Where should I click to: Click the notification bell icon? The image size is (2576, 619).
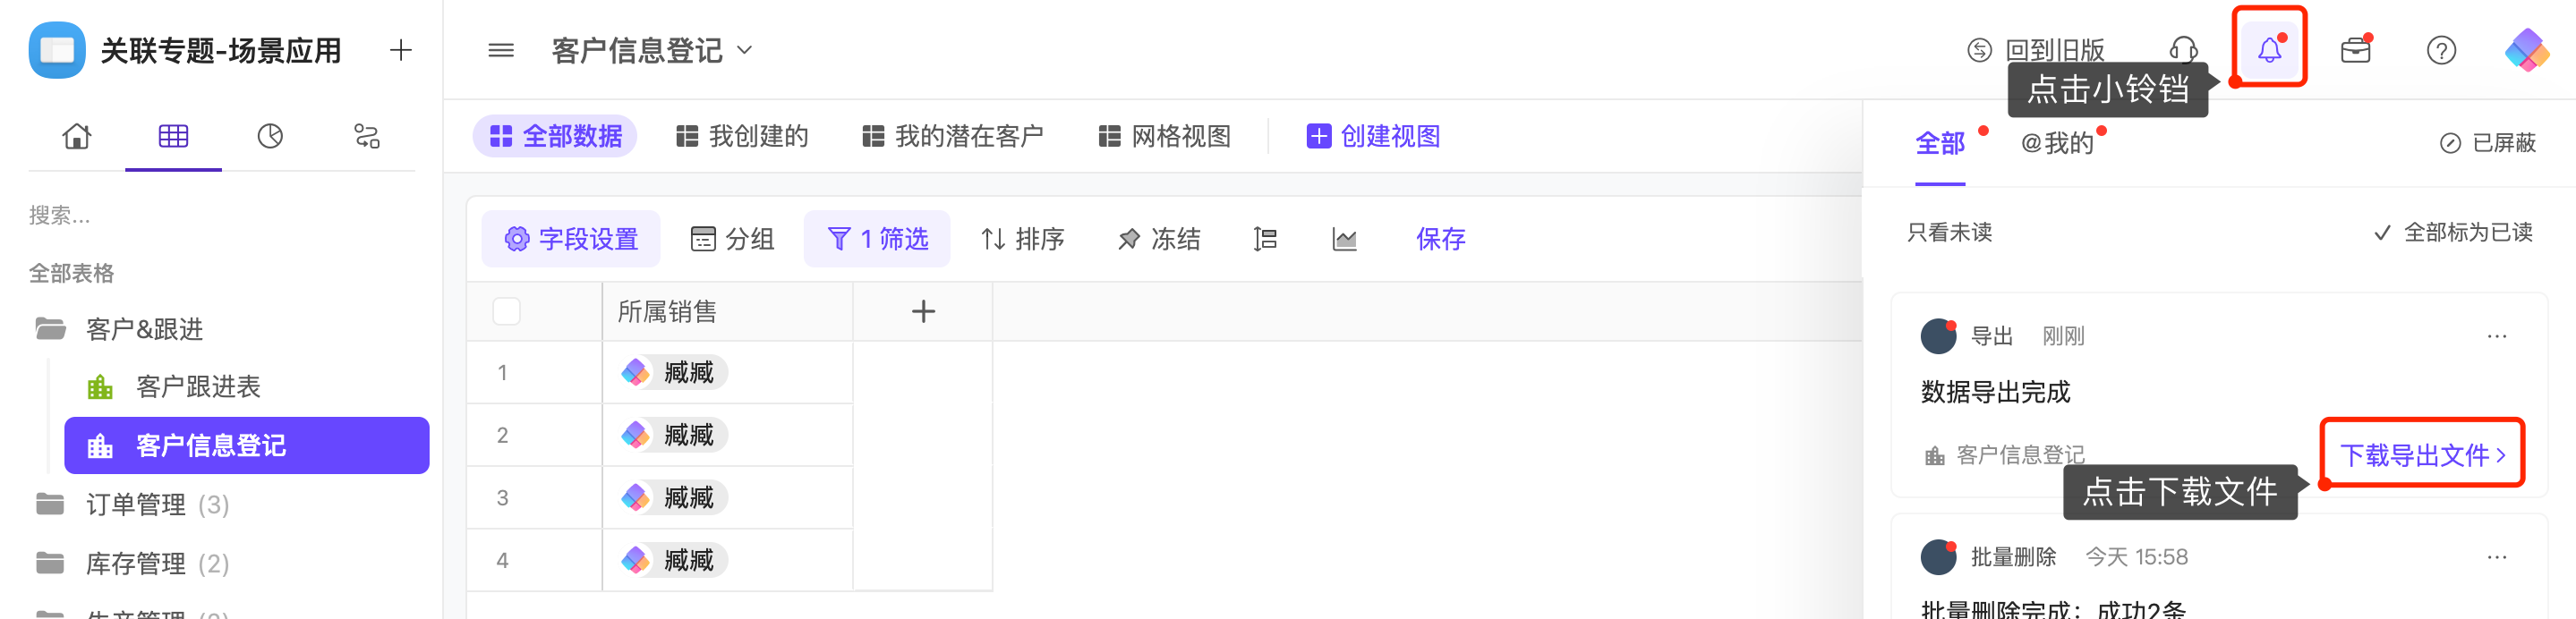click(2269, 48)
